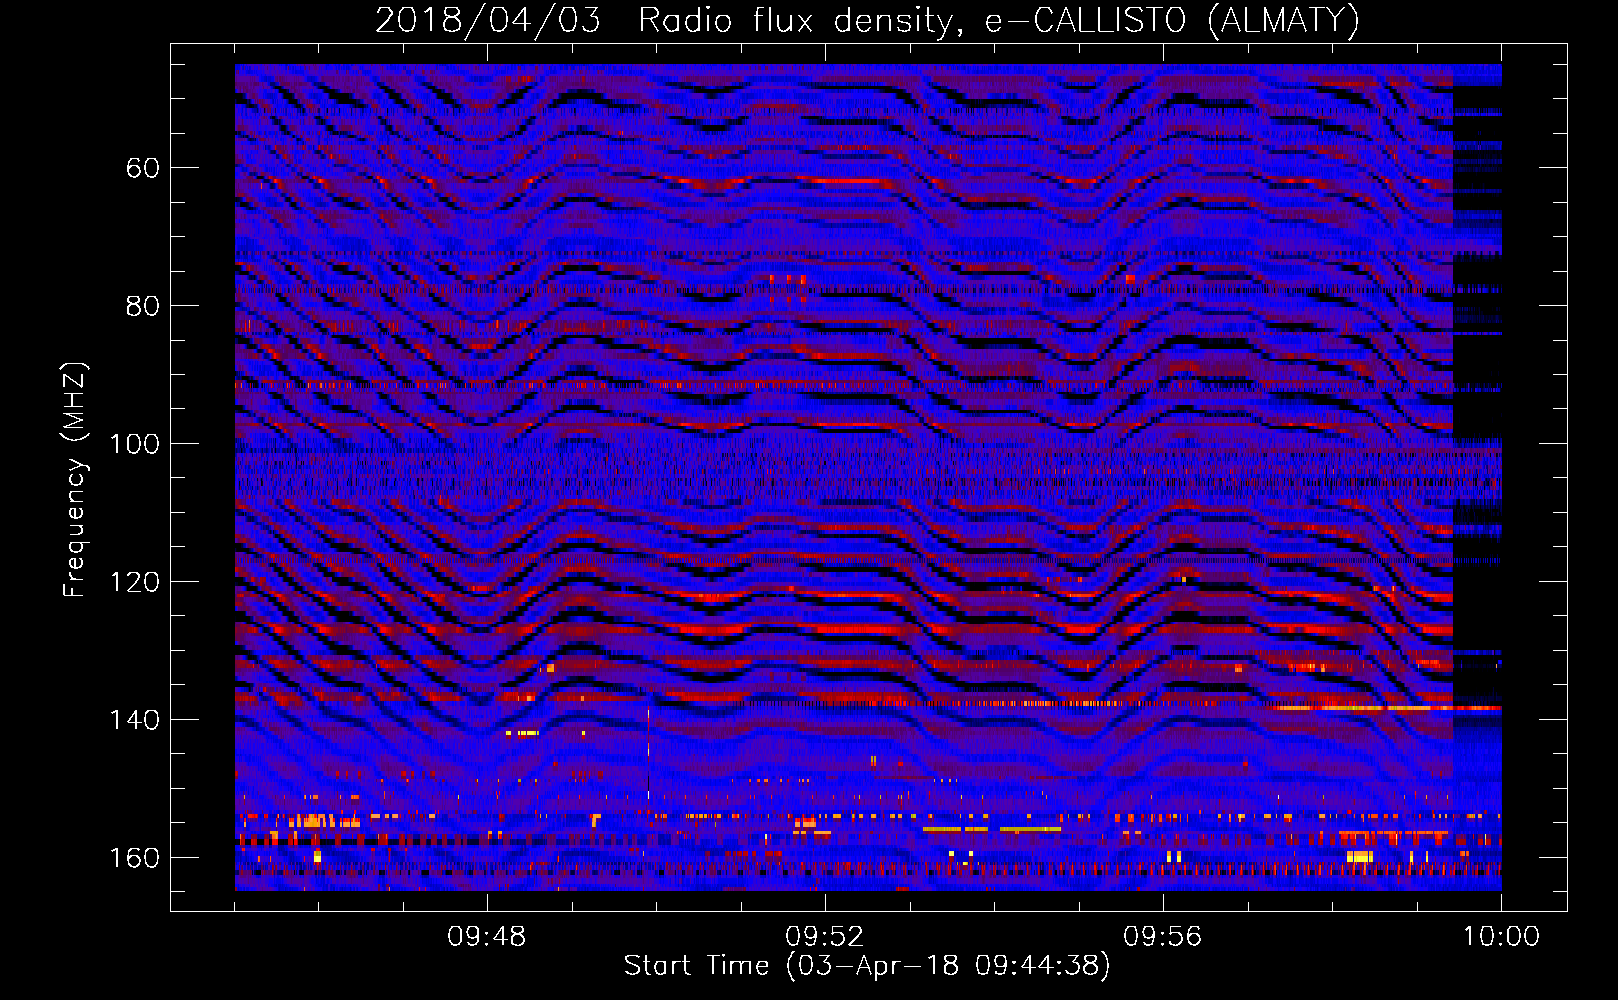Click the 140 frequency tick label
This screenshot has height=1000, width=1618.
(x=135, y=720)
